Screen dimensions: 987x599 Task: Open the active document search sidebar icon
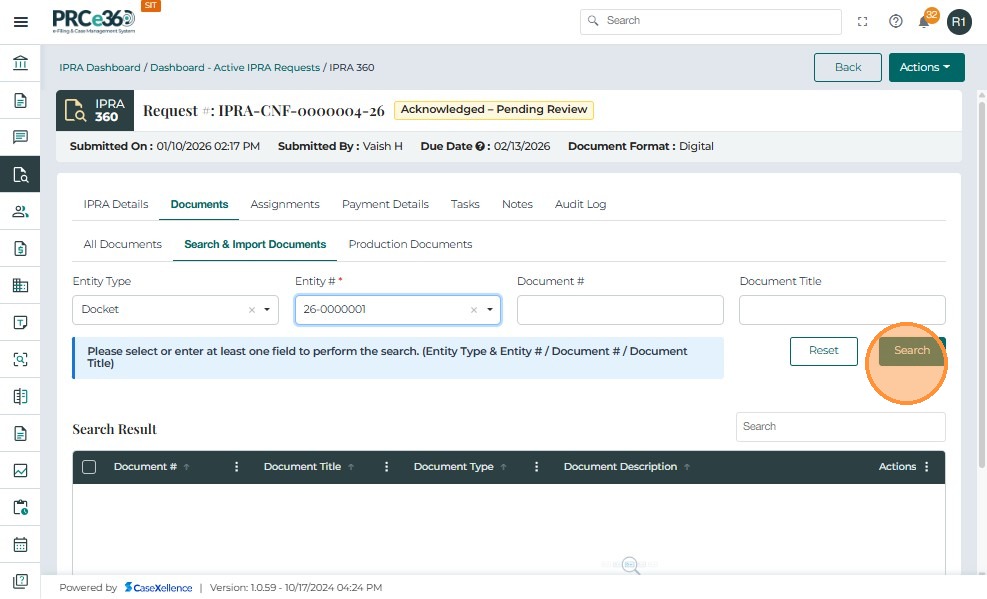[20, 174]
